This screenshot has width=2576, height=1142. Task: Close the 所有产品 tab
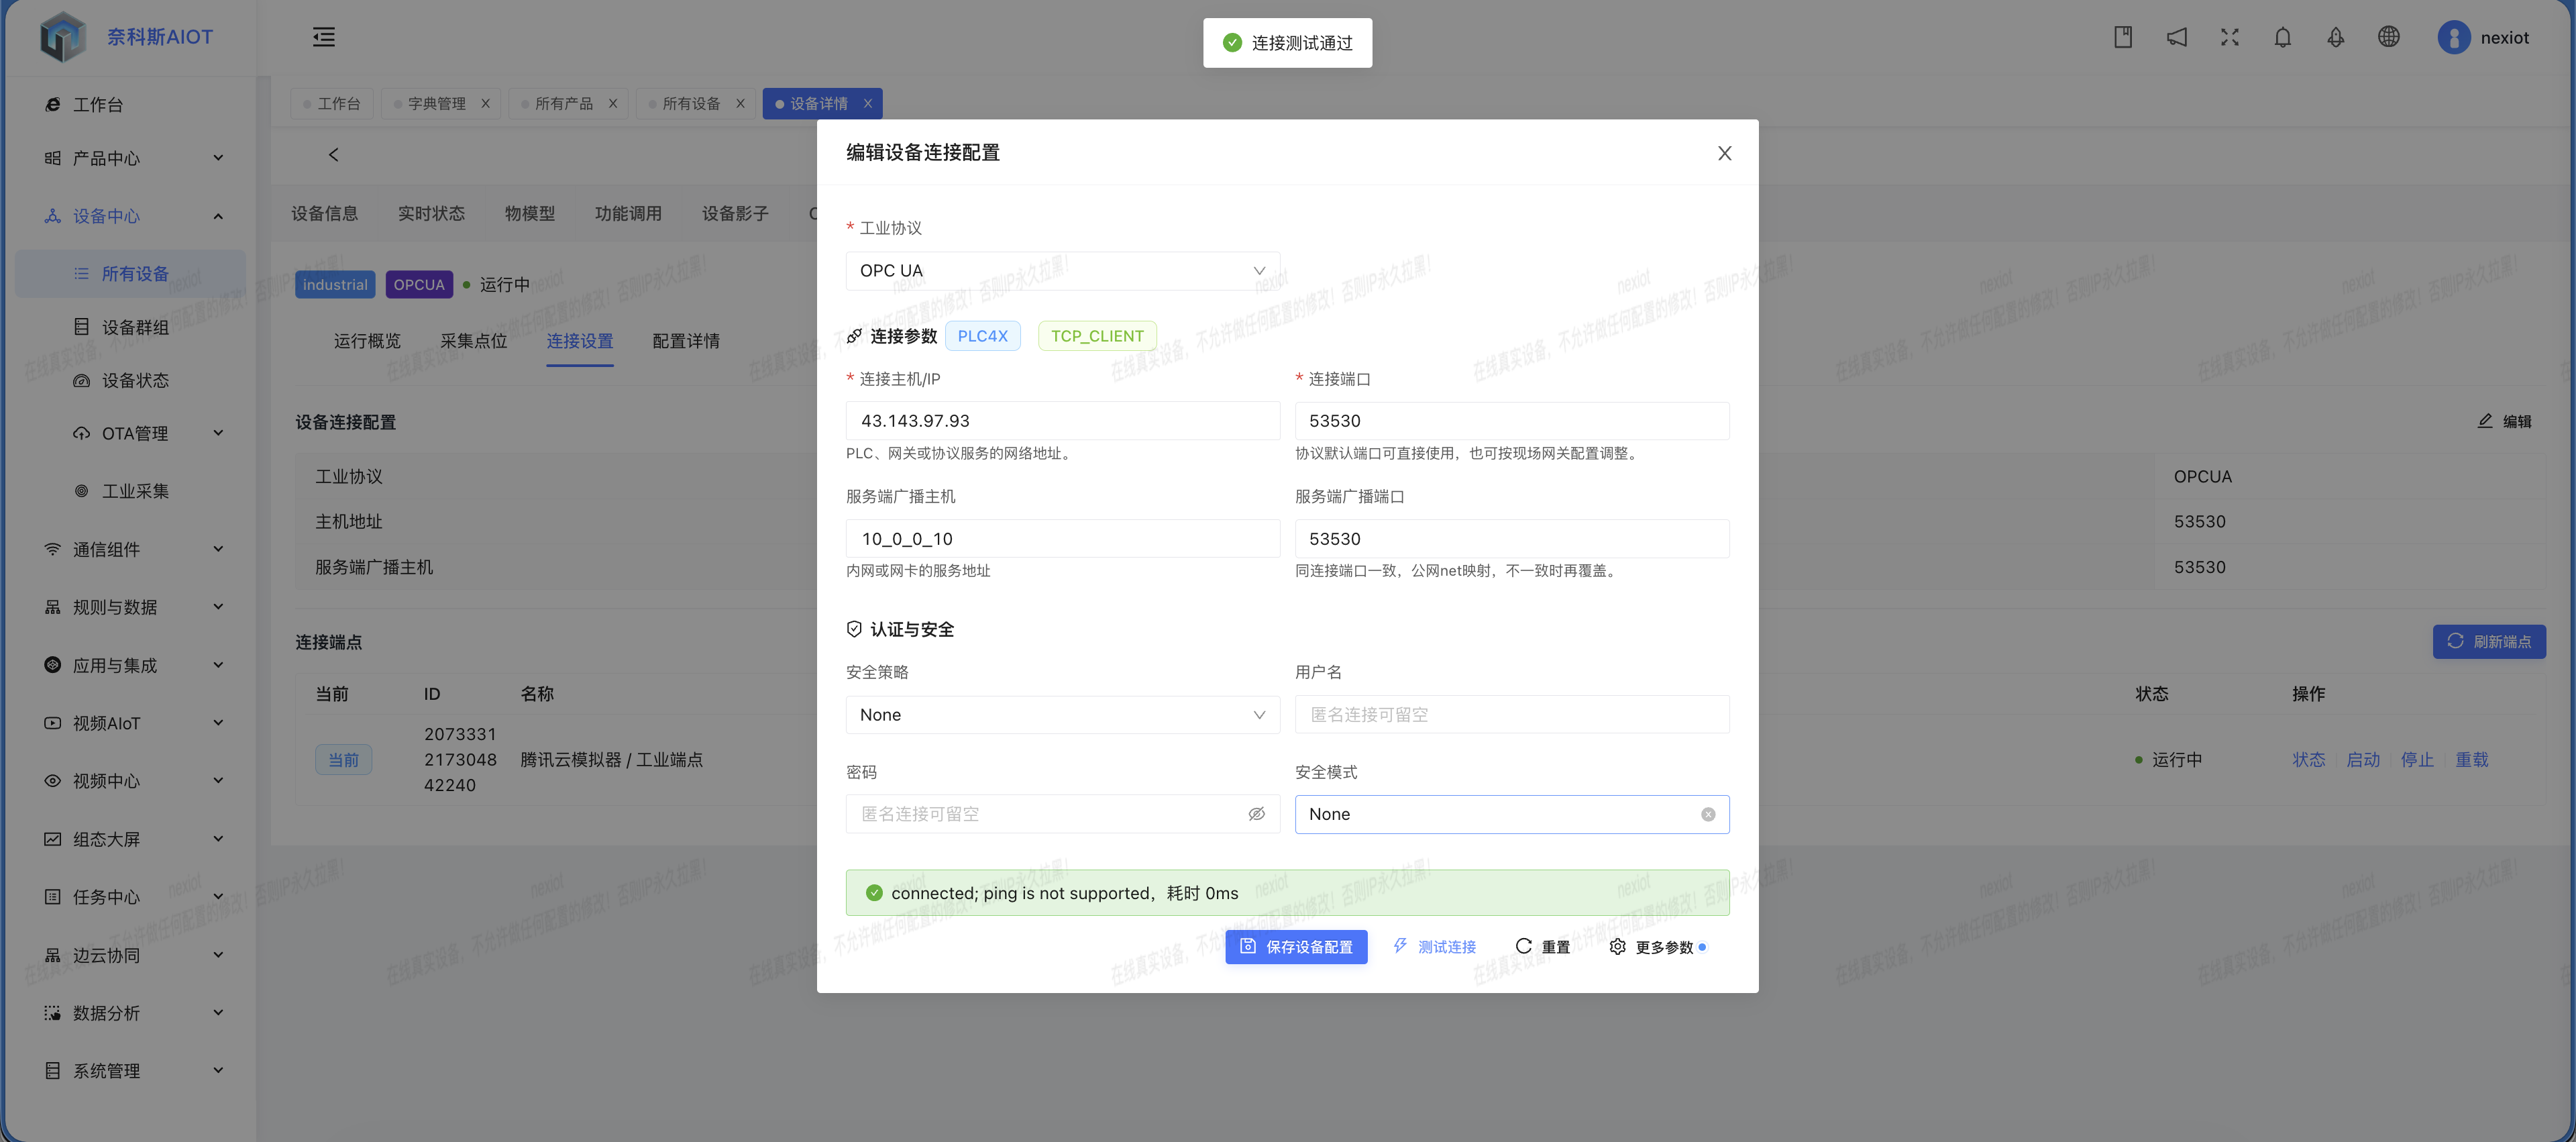[612, 103]
